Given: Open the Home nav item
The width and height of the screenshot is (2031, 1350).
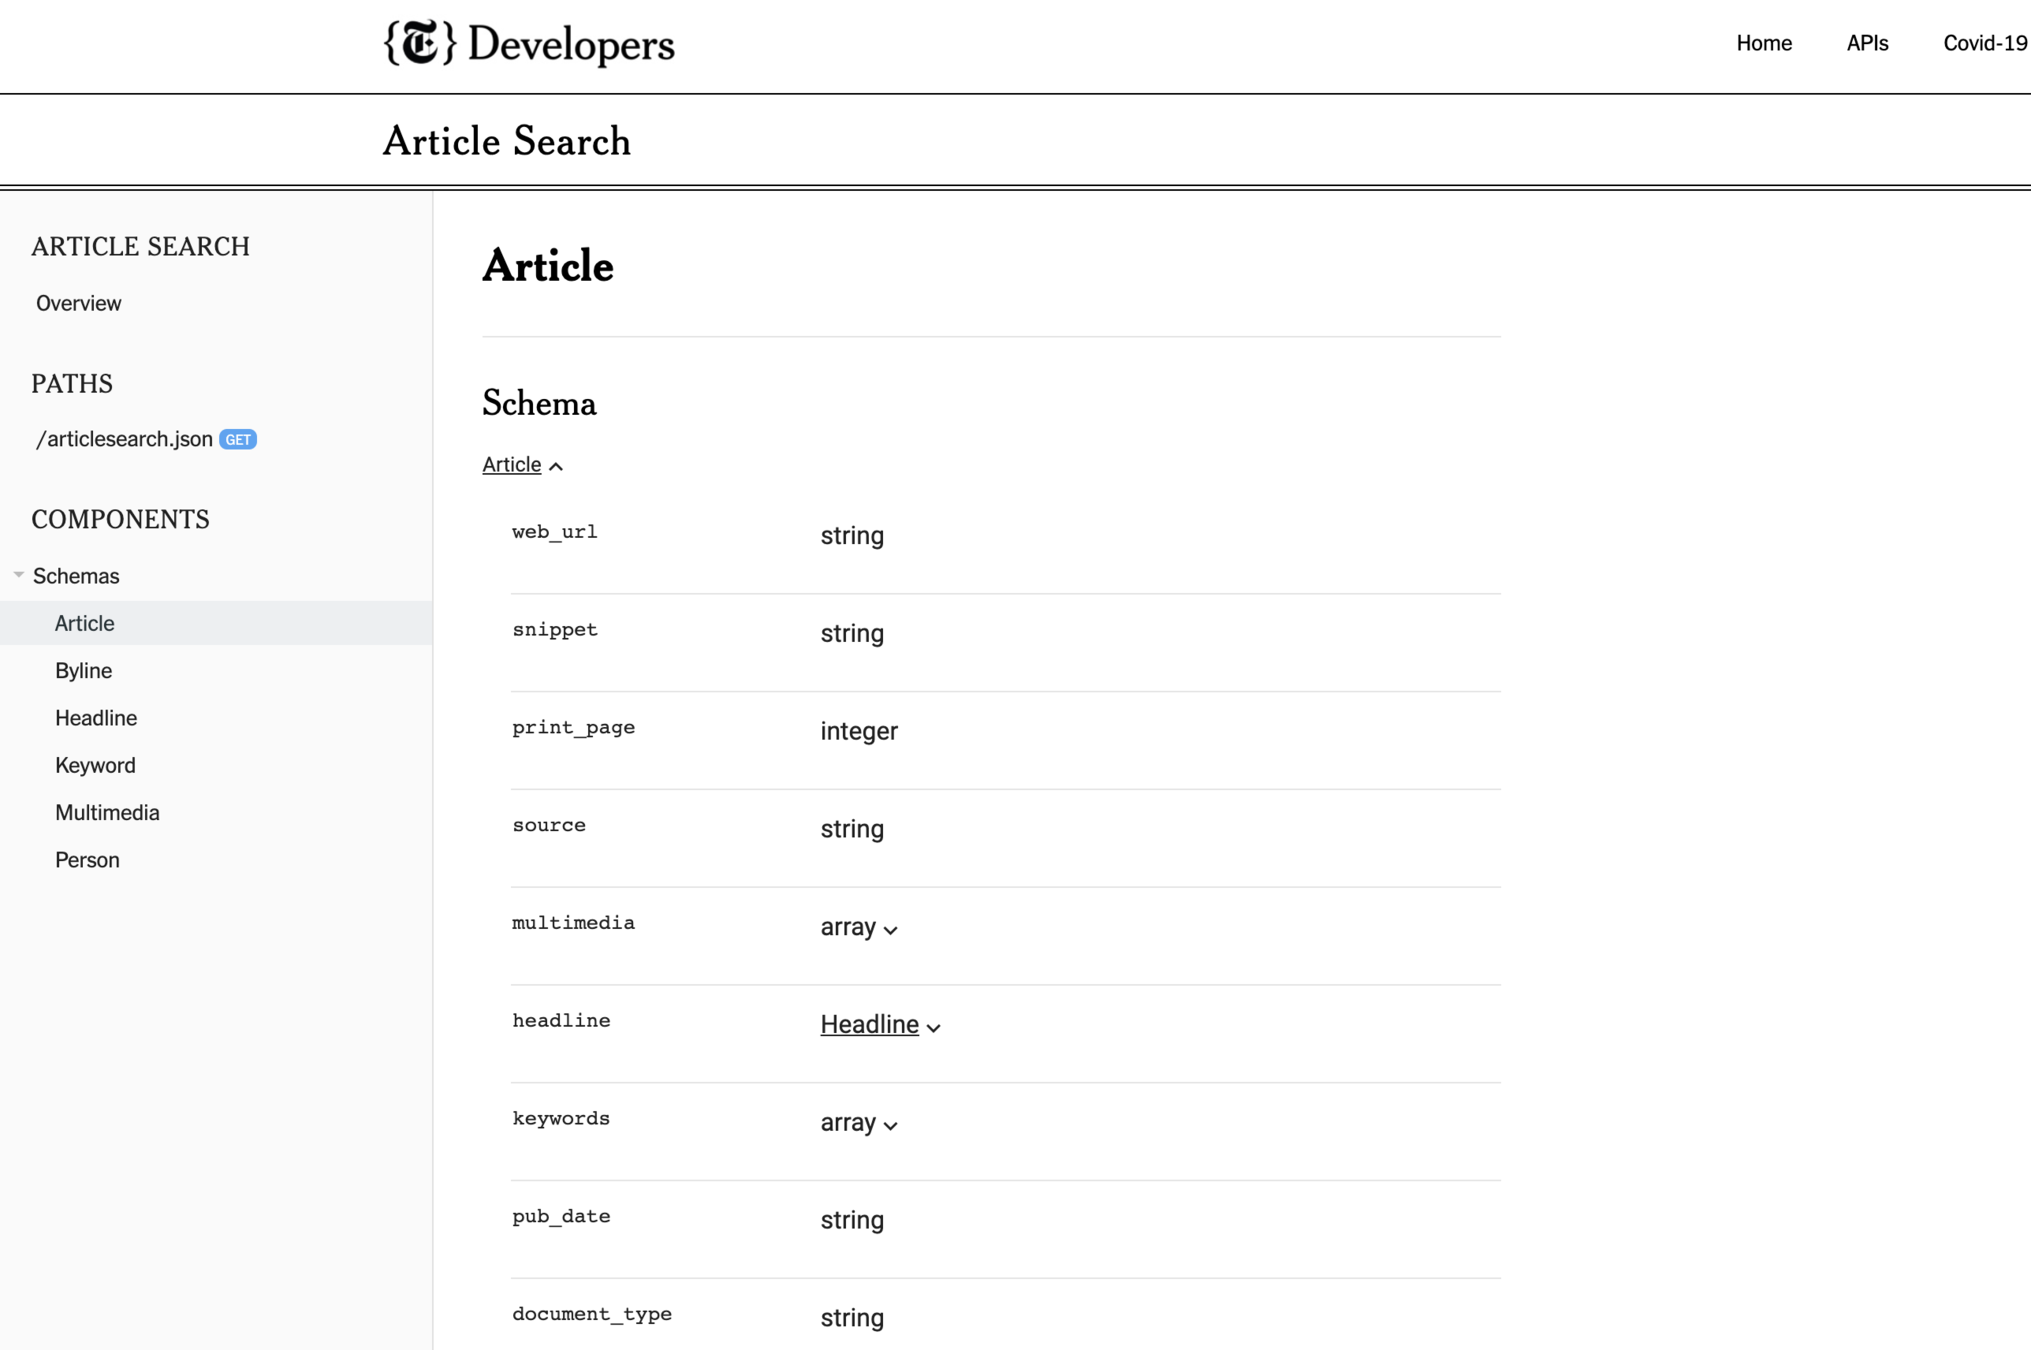Looking at the screenshot, I should coord(1763,43).
